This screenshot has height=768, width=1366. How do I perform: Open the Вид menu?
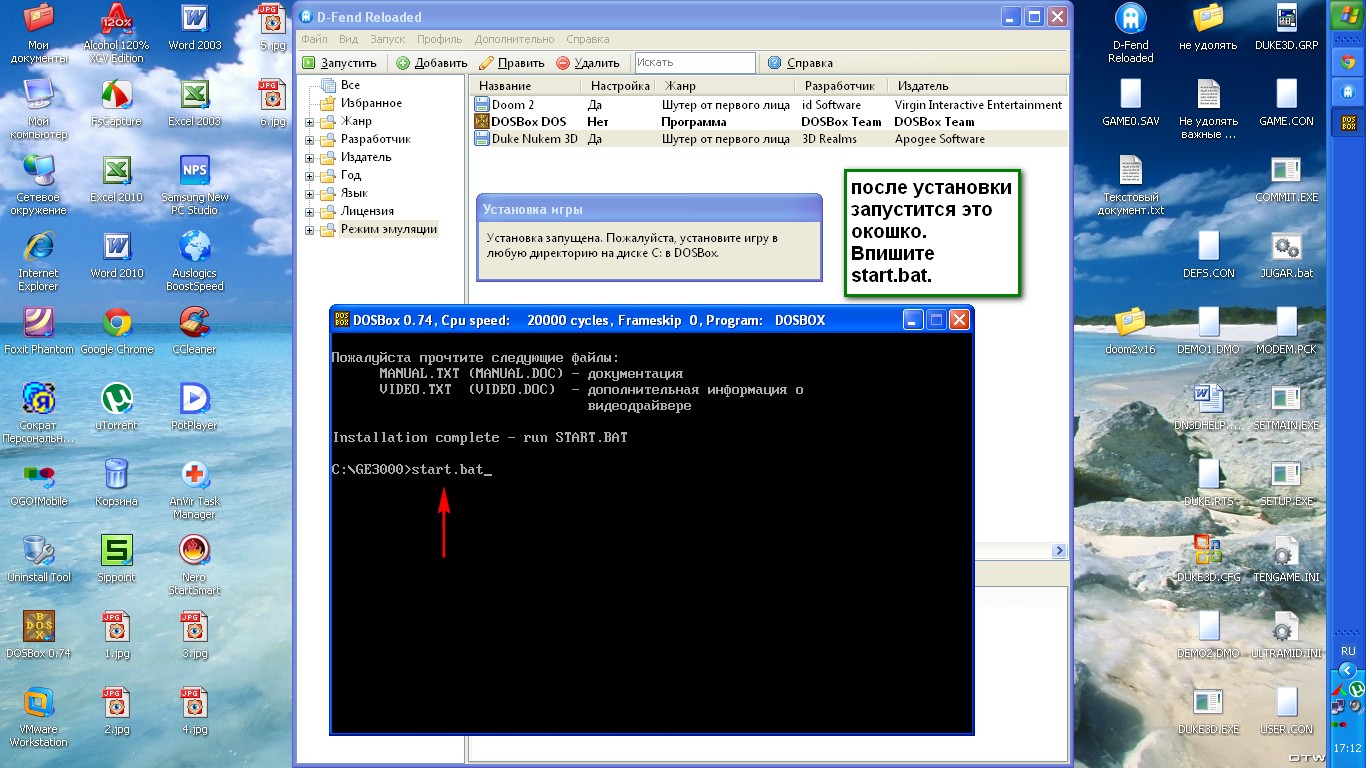coord(348,39)
